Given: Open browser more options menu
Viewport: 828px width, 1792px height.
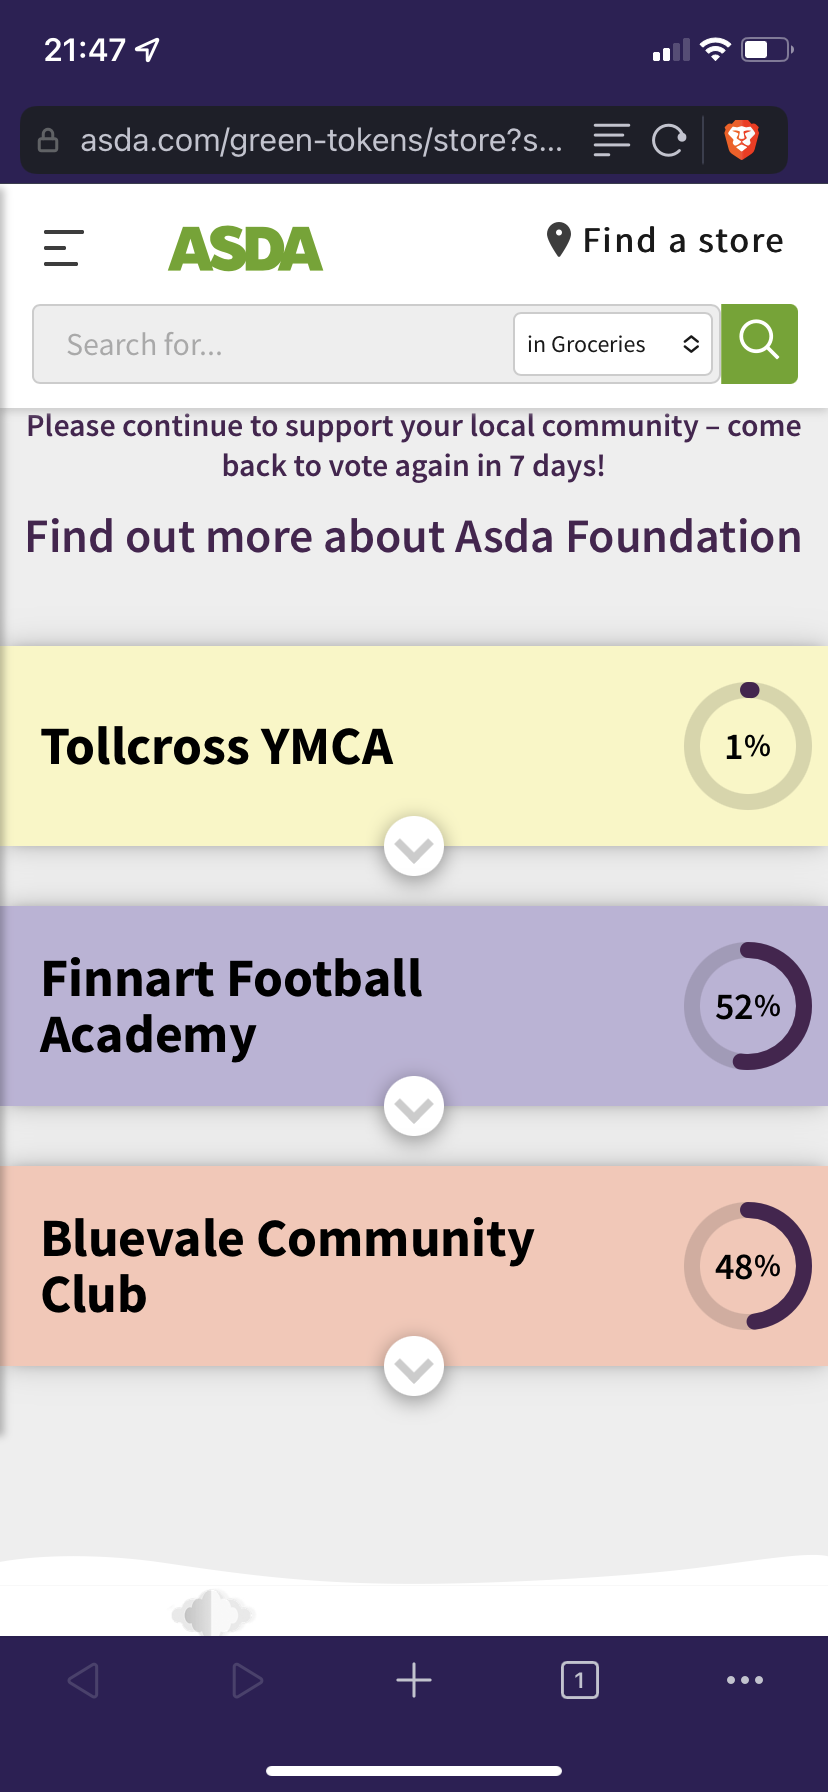Looking at the screenshot, I should pos(745,1680).
